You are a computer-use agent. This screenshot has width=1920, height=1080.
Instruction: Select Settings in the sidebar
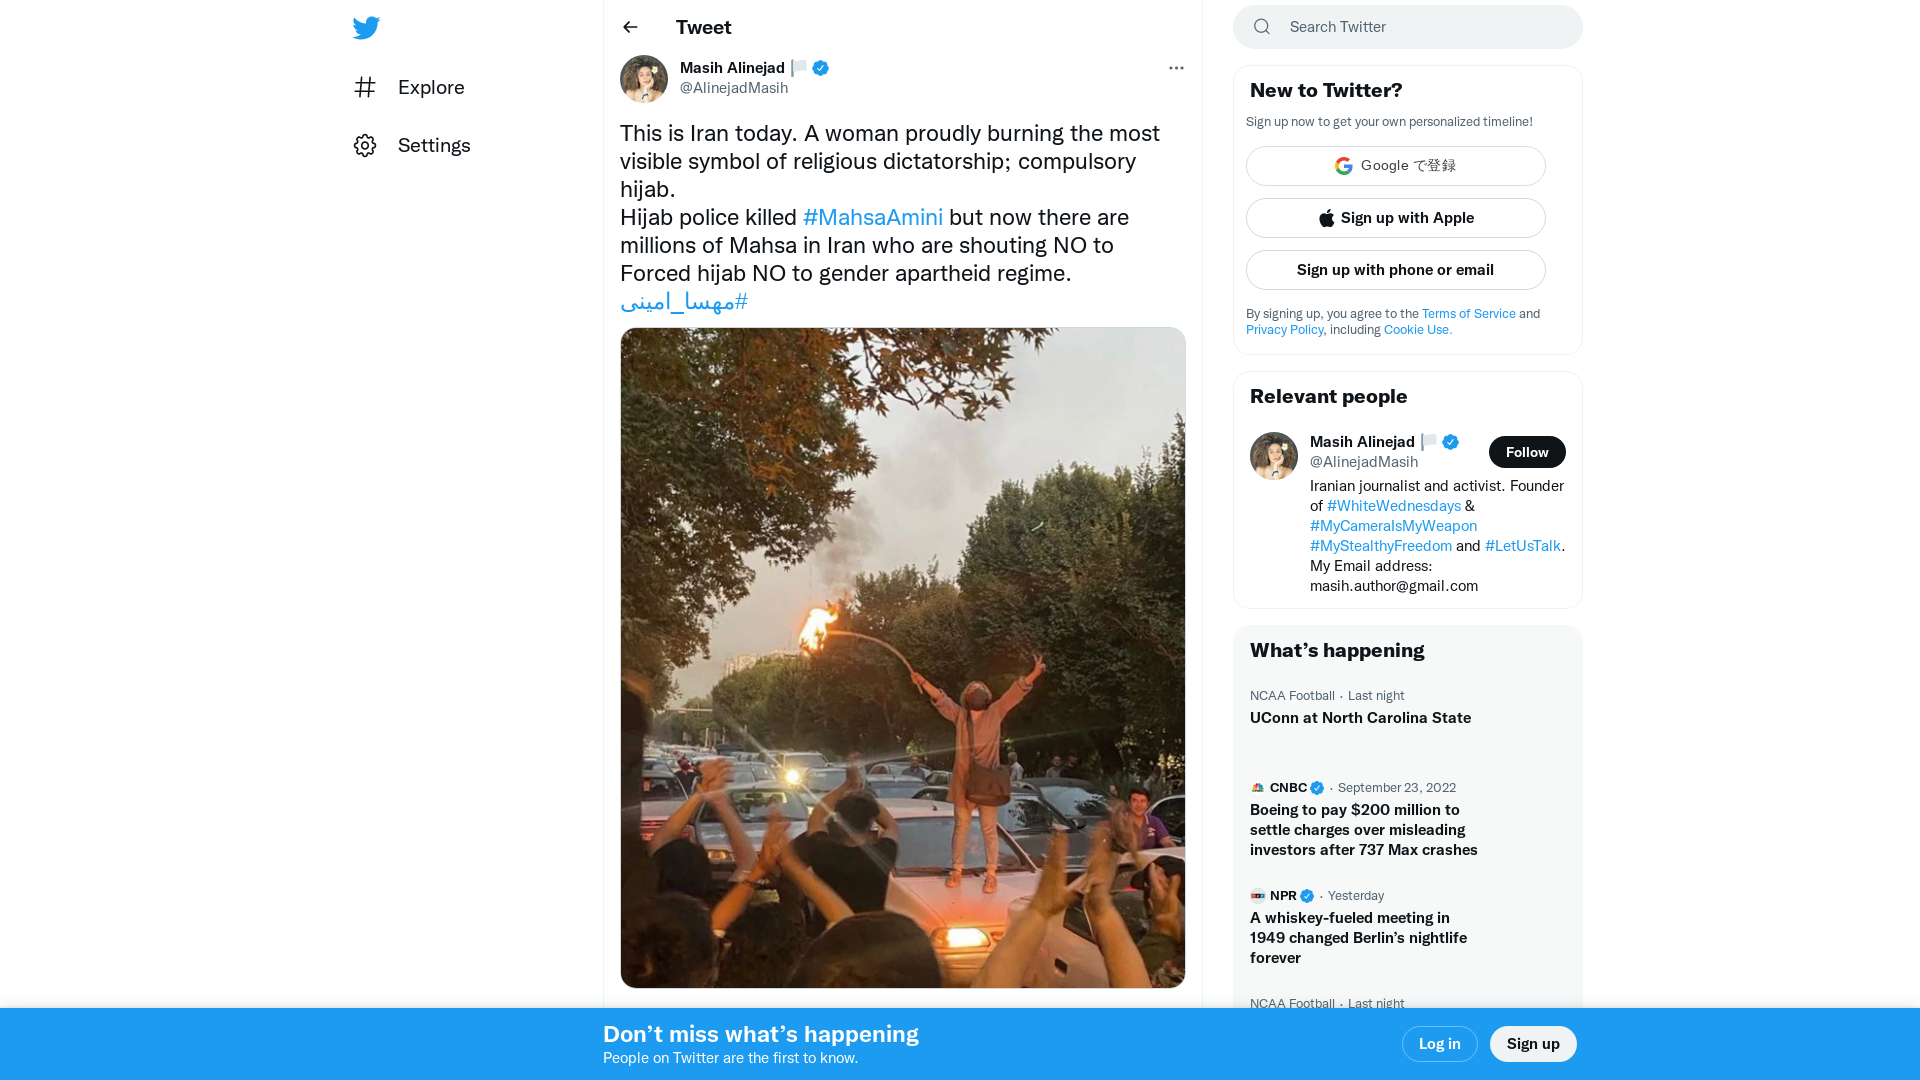click(x=434, y=145)
